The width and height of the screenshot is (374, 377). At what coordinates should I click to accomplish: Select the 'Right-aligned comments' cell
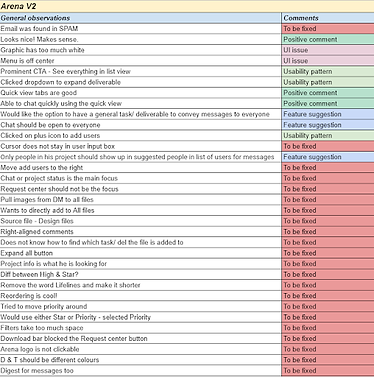click(140, 231)
